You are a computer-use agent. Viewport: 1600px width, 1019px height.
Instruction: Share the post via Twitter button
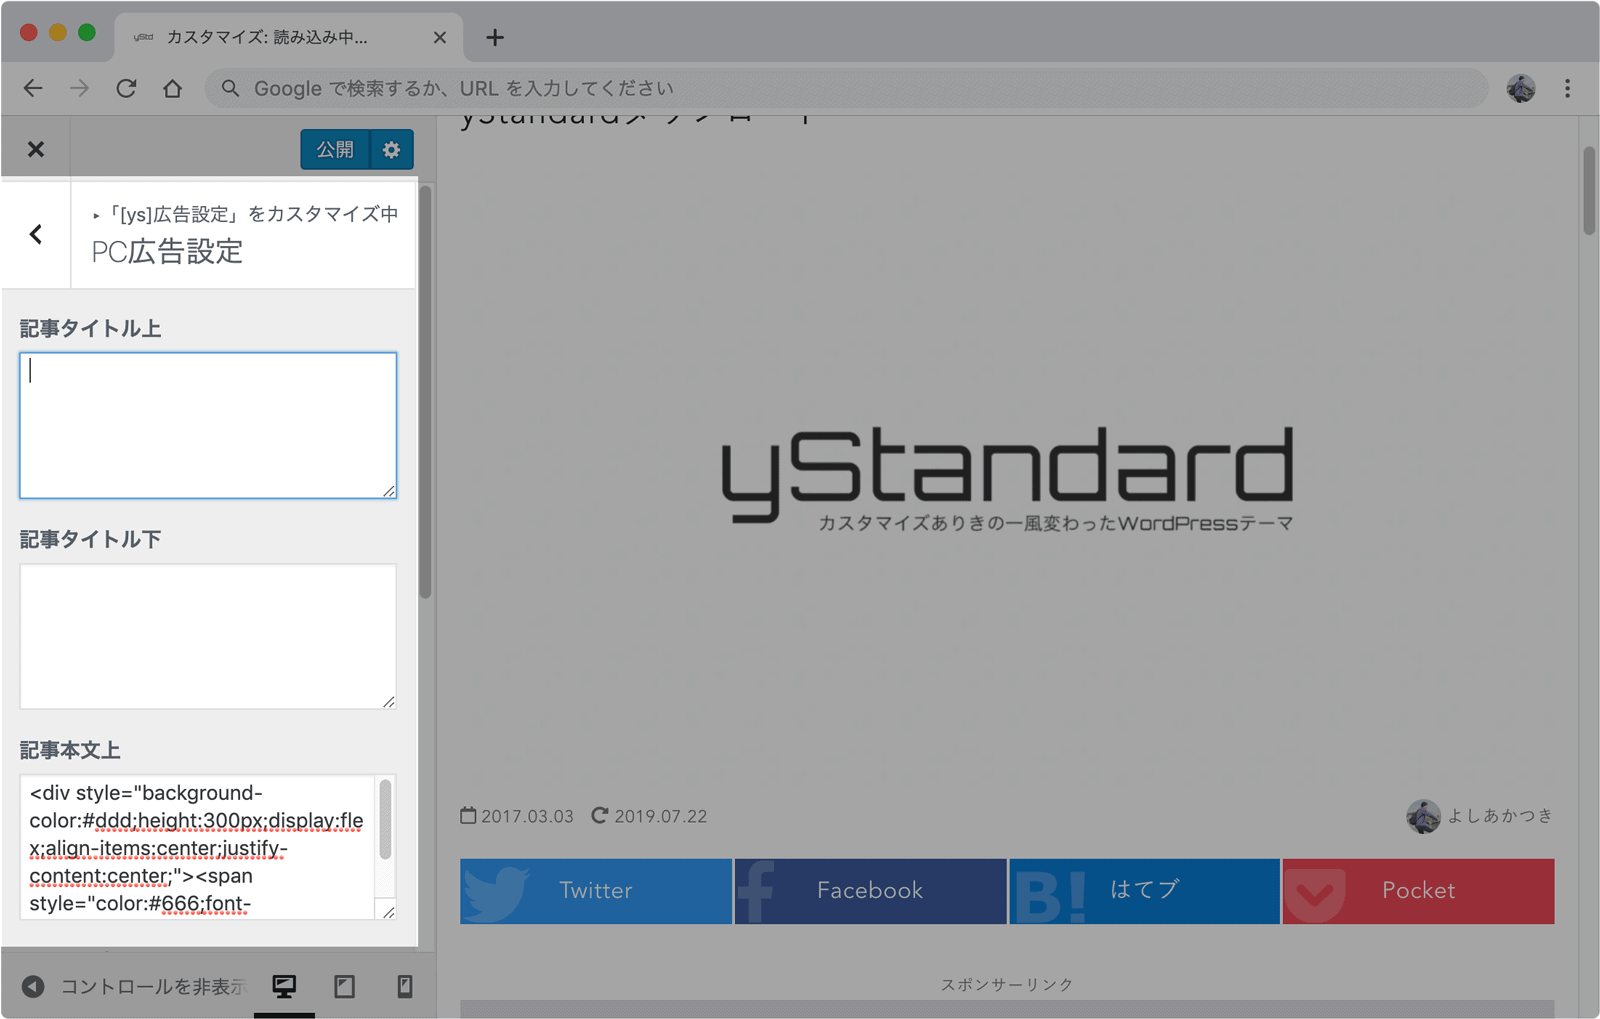coord(596,890)
